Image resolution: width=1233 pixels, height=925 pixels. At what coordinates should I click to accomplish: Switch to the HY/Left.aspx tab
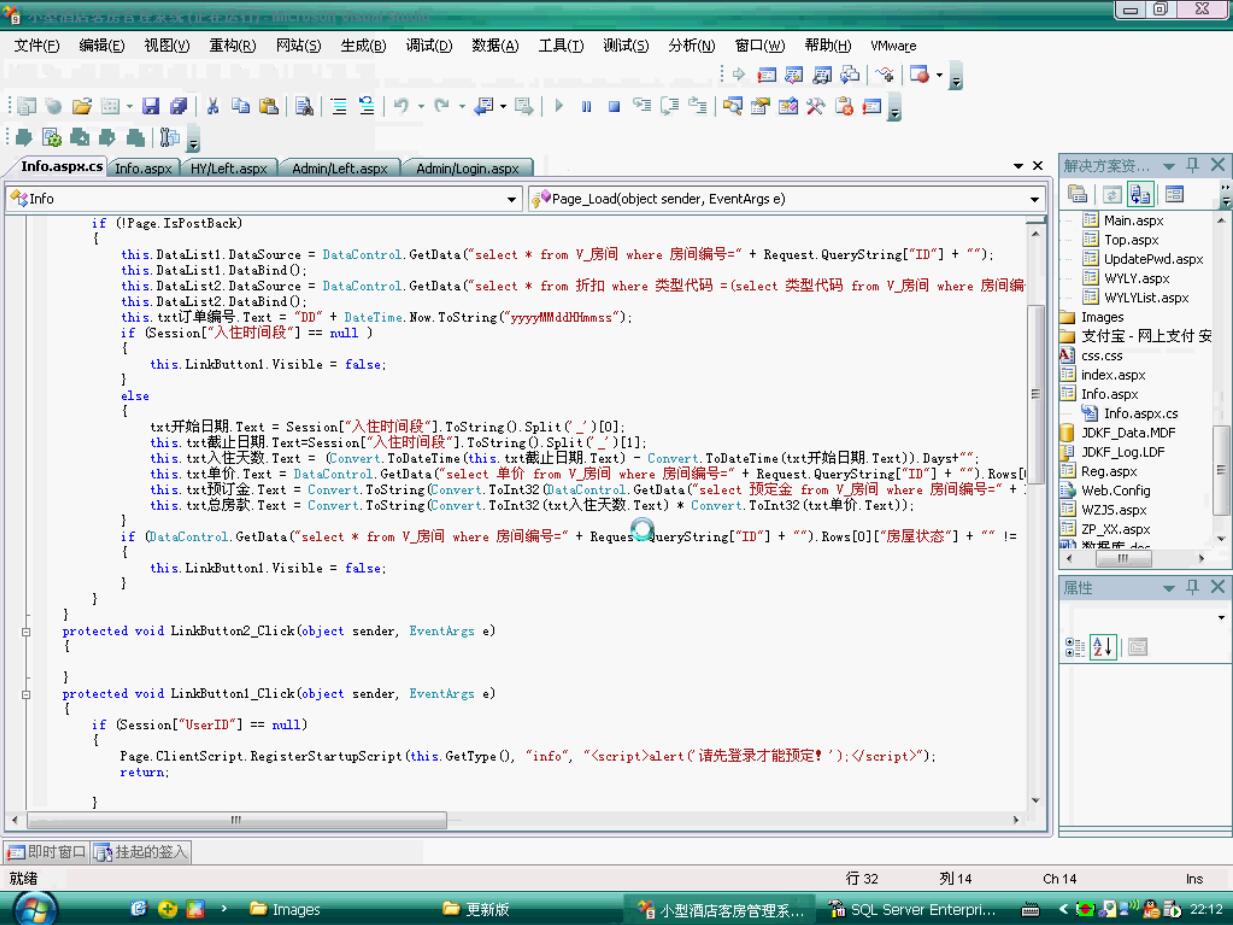[229, 169]
